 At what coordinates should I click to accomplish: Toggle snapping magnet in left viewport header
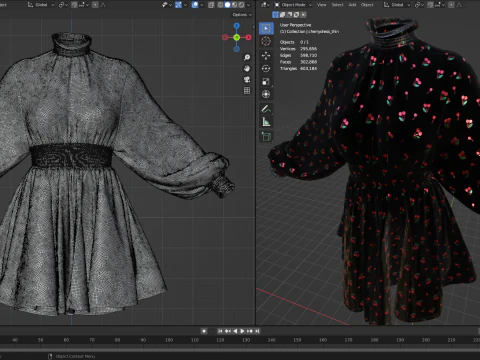[74, 5]
